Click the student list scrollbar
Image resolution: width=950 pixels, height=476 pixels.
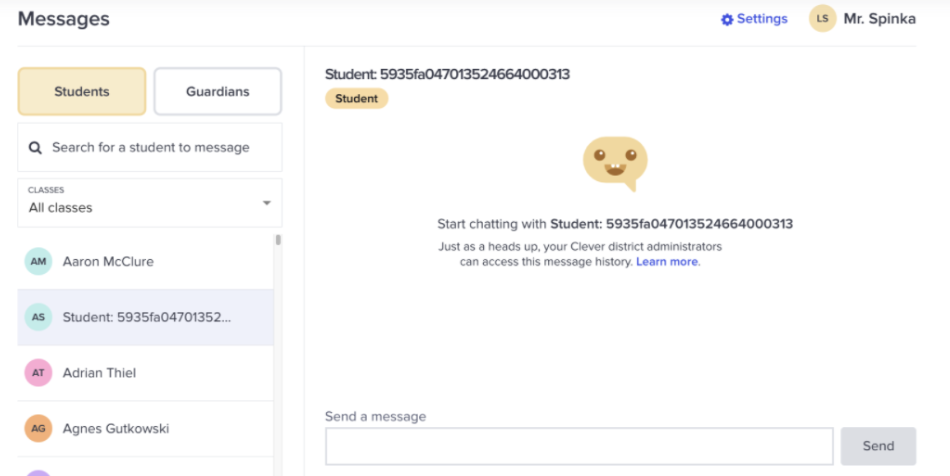tap(278, 241)
